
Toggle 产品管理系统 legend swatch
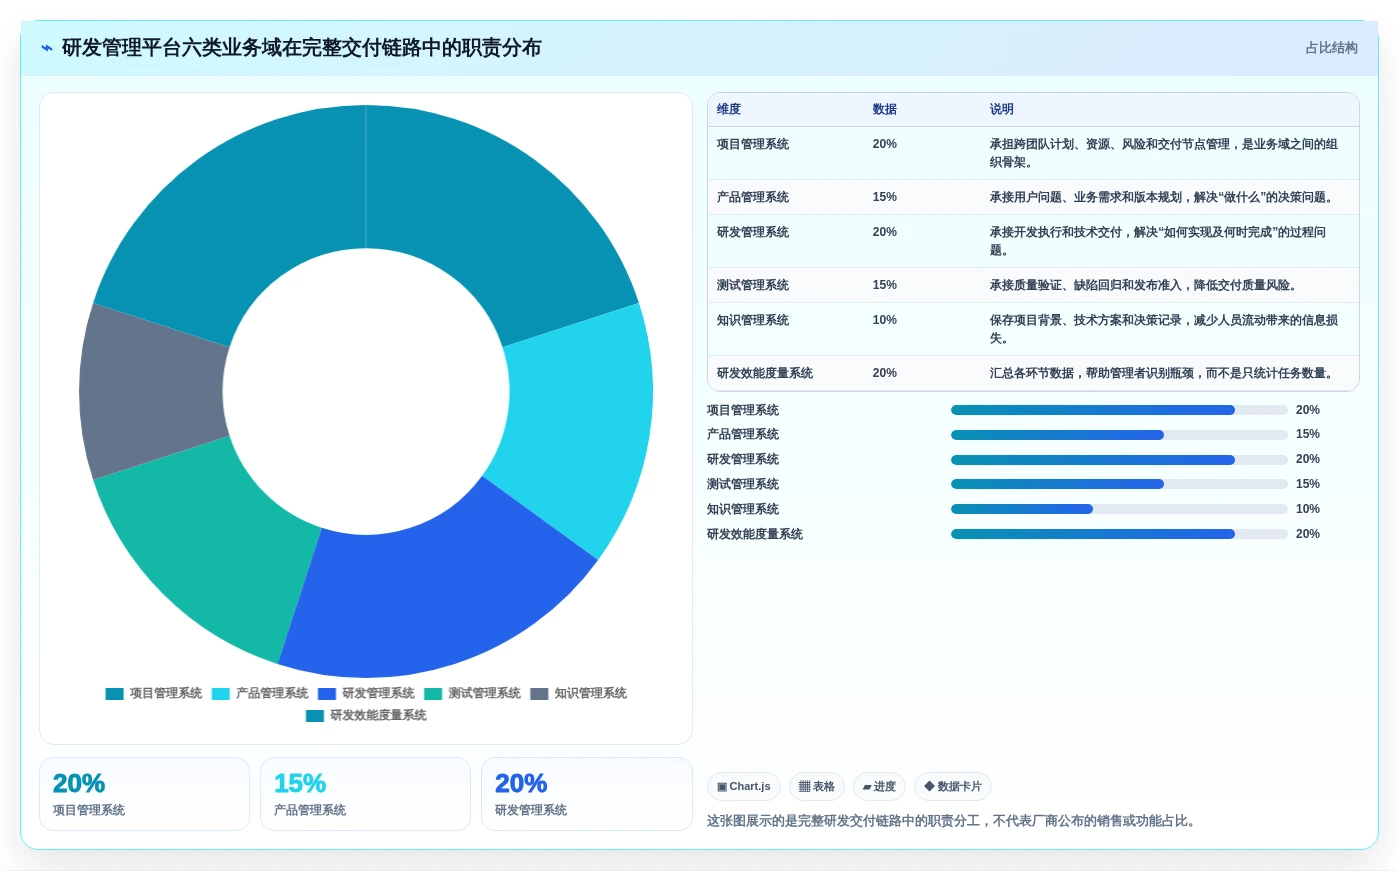(x=220, y=693)
